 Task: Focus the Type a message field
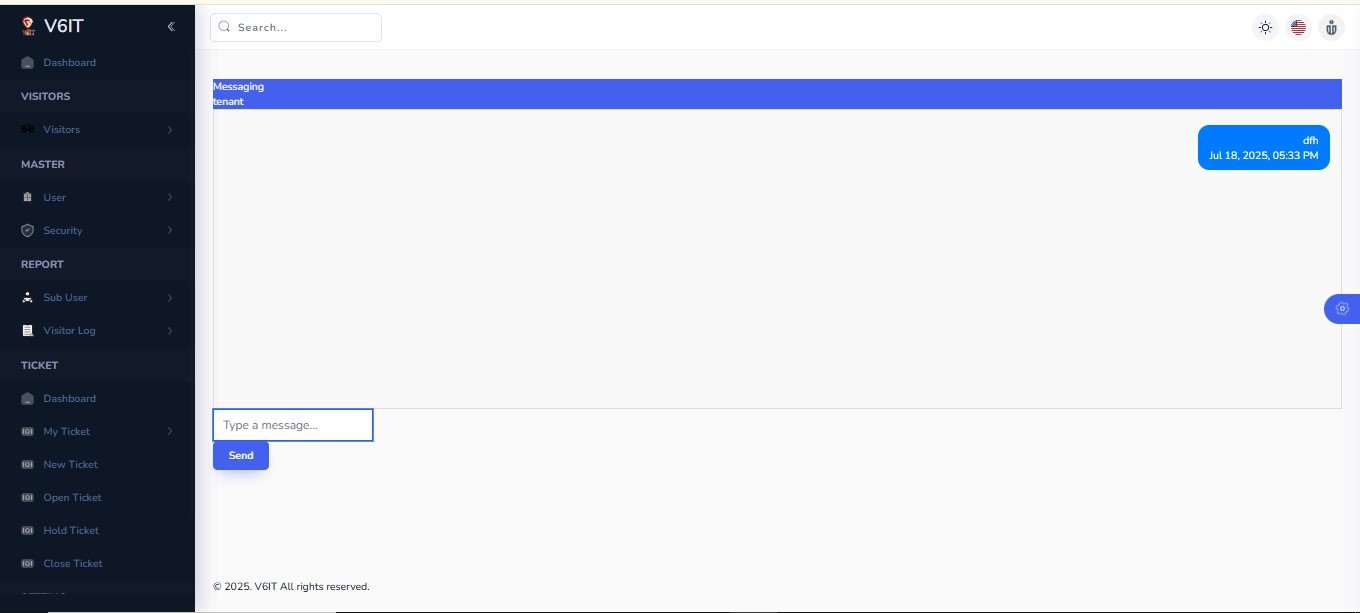coord(293,425)
